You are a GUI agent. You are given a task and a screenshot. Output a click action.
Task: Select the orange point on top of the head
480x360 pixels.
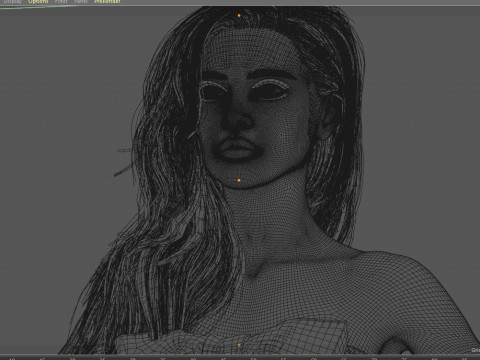pos(239,16)
